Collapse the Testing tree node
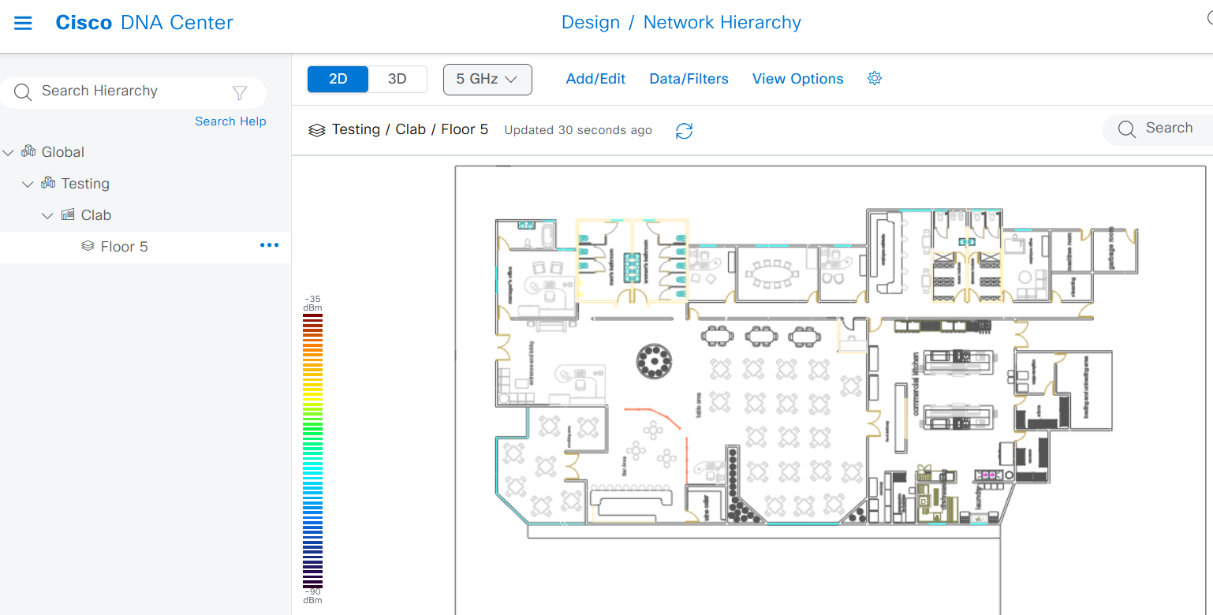This screenshot has width=1213, height=615. [x=28, y=184]
